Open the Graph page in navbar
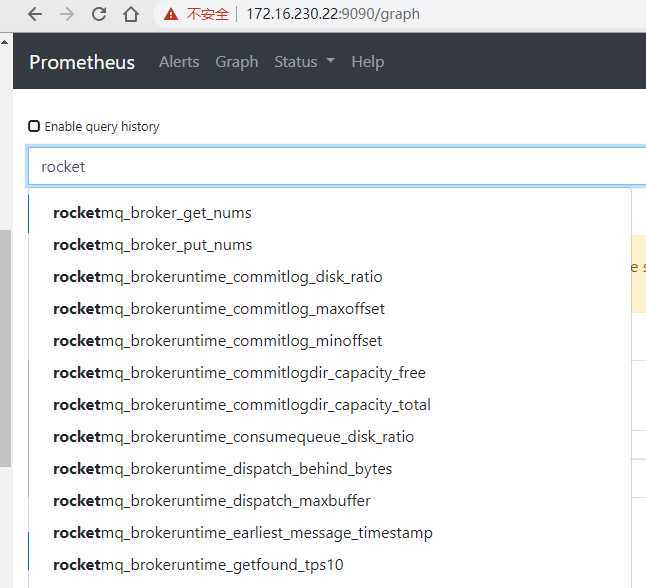Screen dimensions: 646x588 [x=237, y=62]
